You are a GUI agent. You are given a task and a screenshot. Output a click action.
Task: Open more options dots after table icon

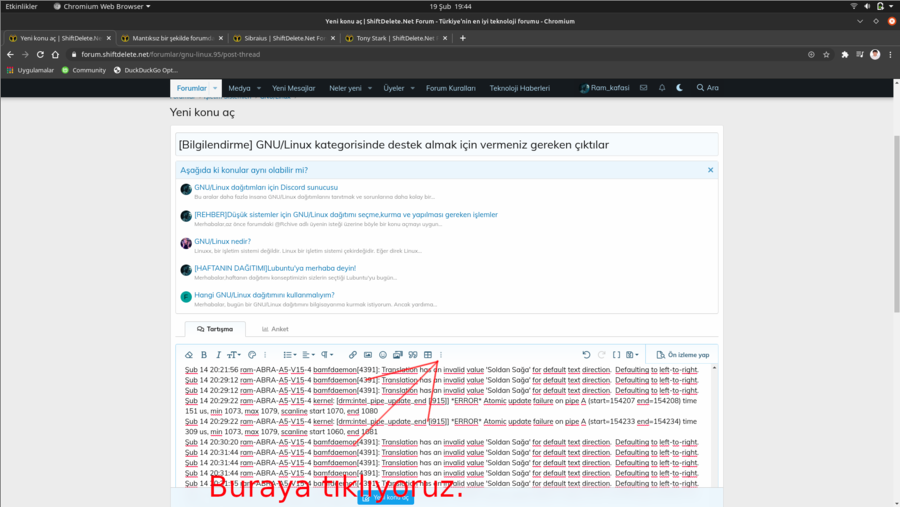coord(441,355)
